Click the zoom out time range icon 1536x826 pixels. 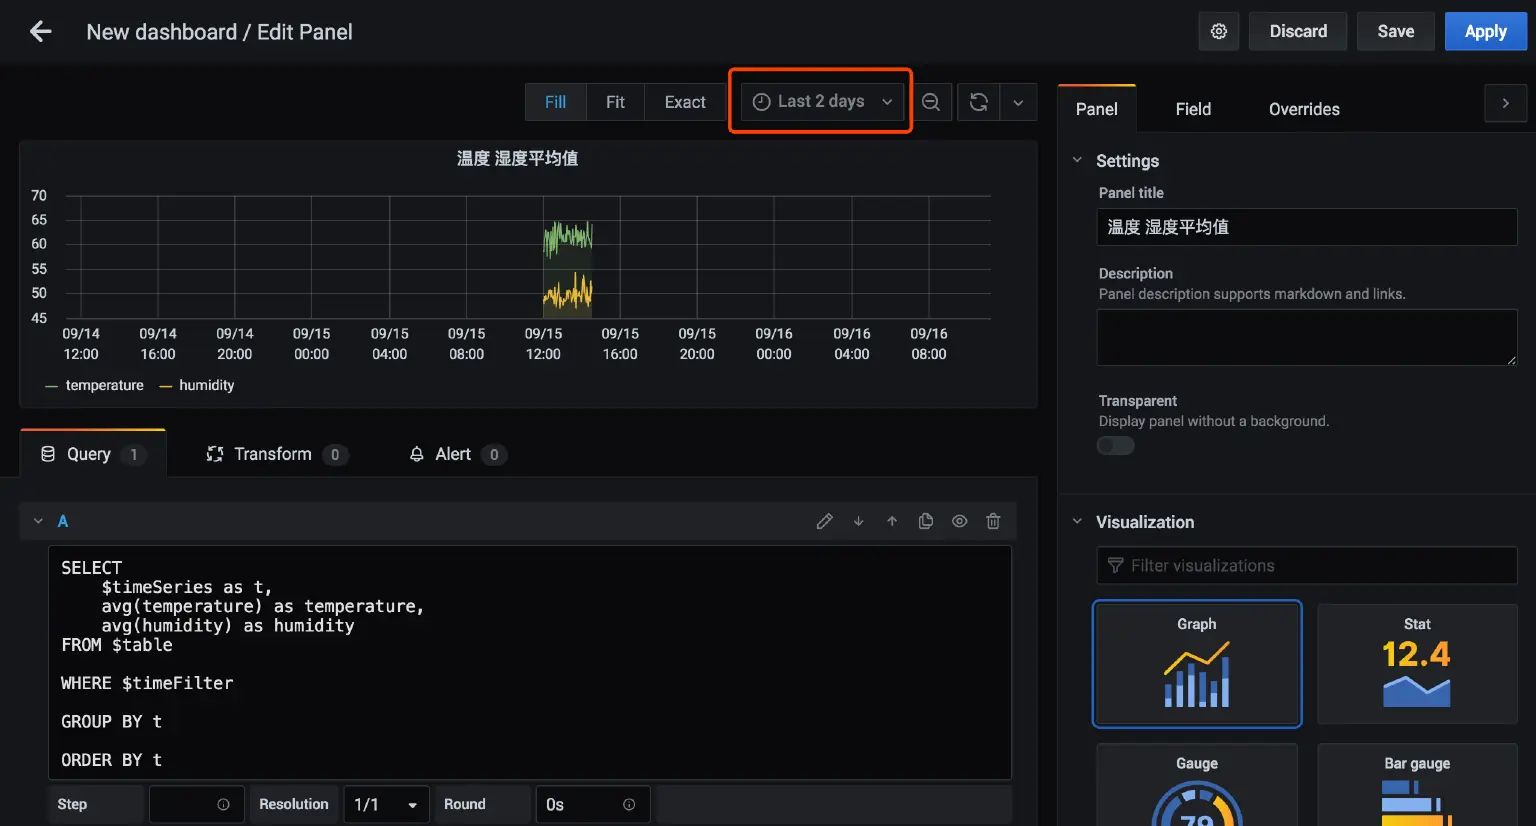(931, 102)
